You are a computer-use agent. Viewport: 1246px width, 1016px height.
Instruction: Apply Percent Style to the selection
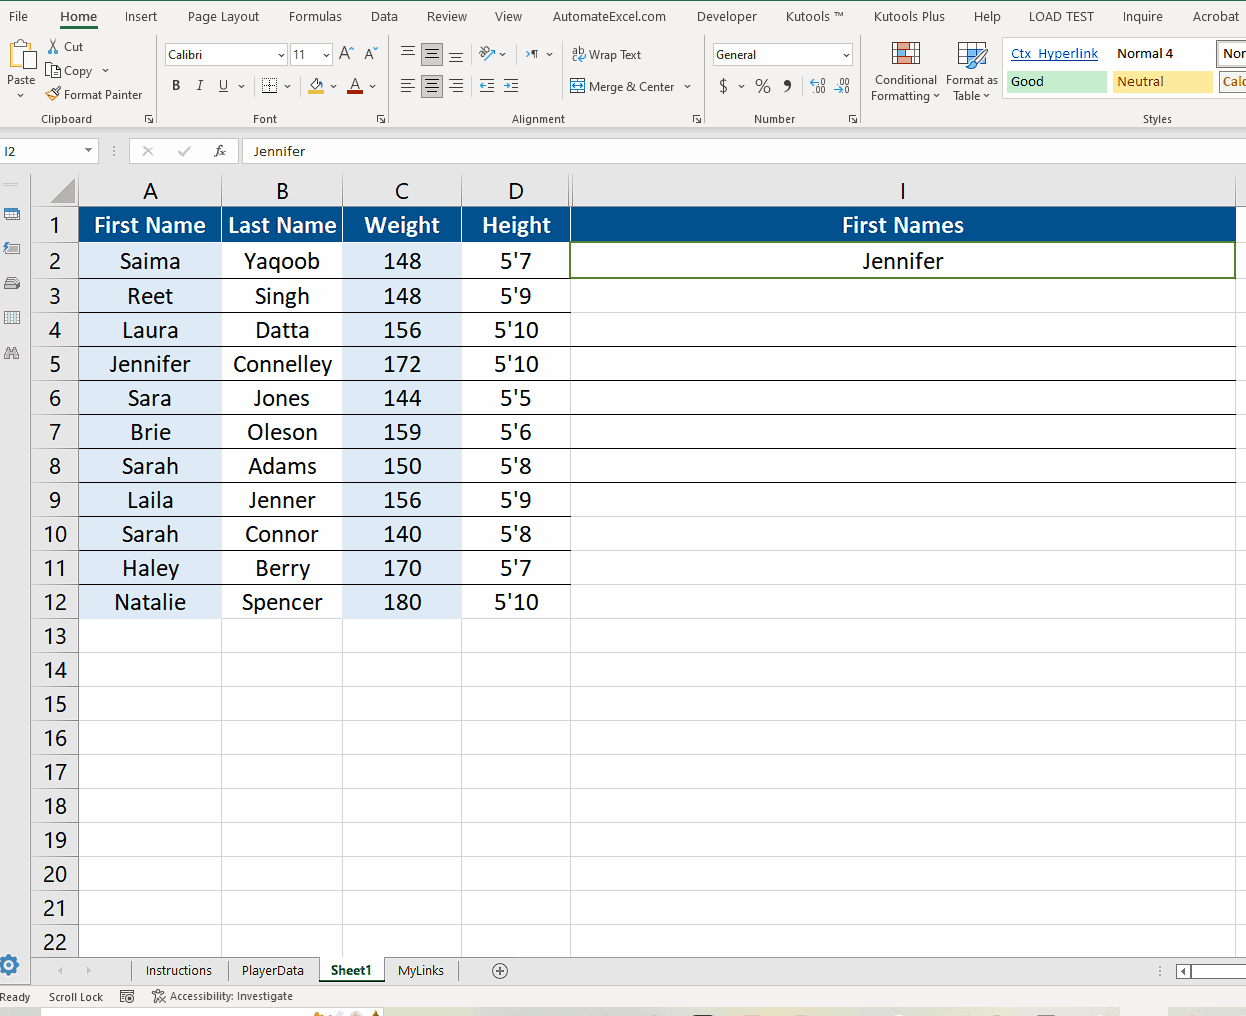(762, 87)
